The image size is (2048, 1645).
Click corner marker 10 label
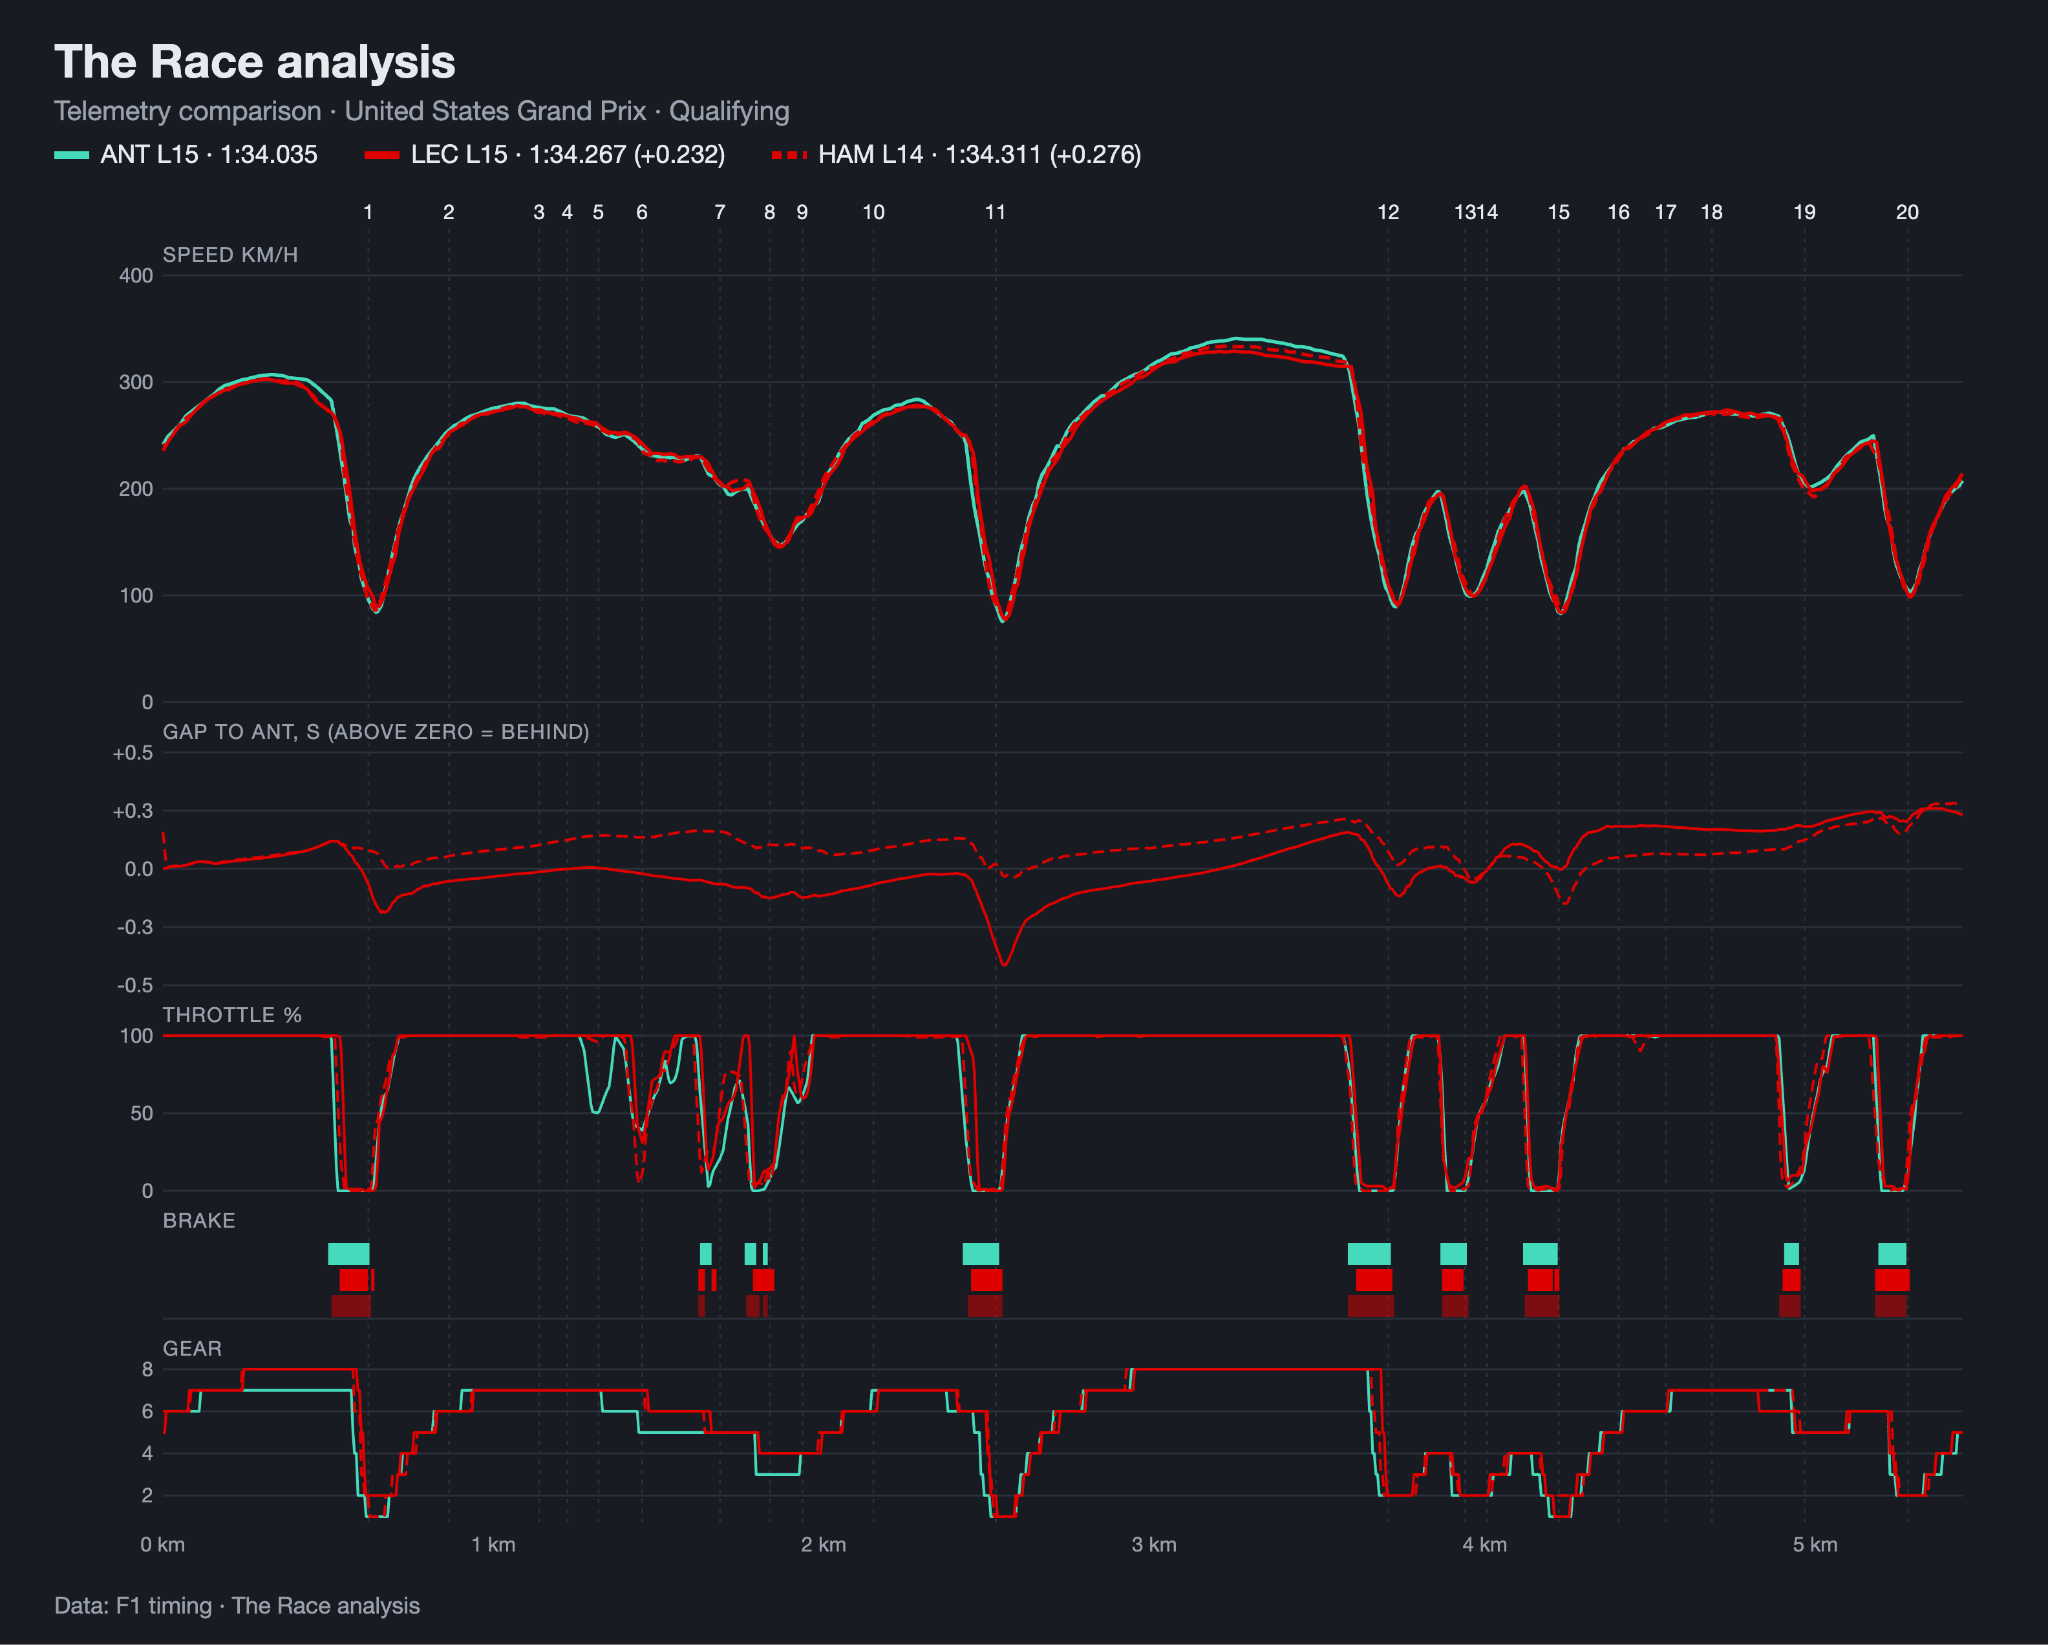tap(874, 212)
